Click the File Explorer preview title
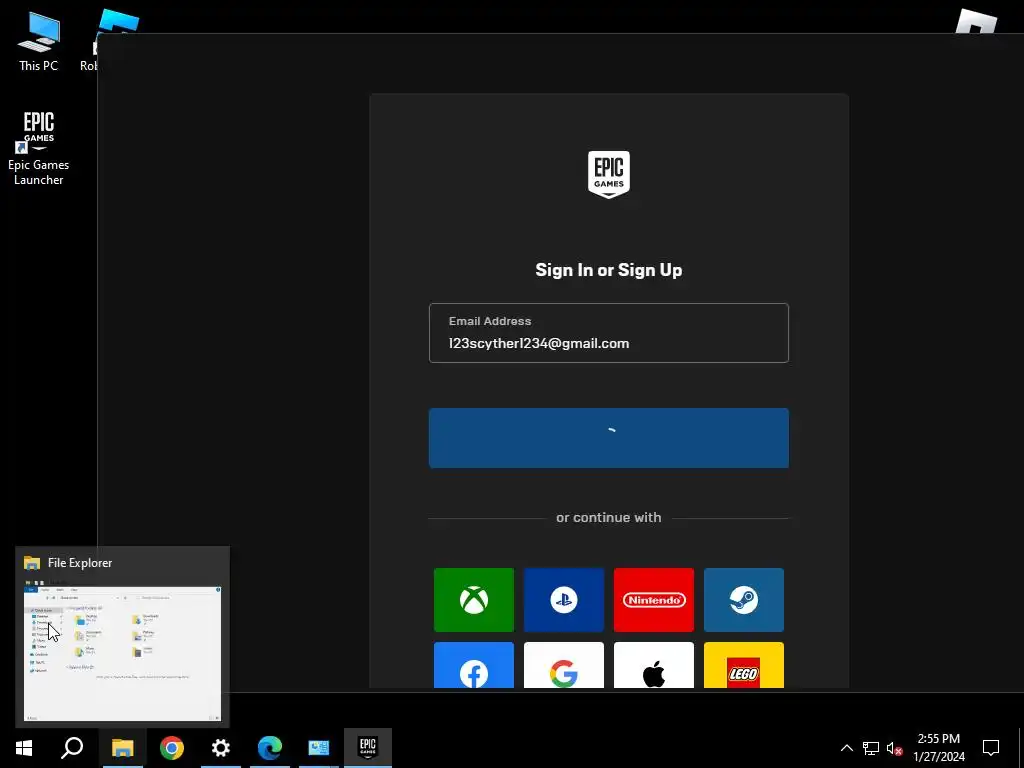 point(80,563)
